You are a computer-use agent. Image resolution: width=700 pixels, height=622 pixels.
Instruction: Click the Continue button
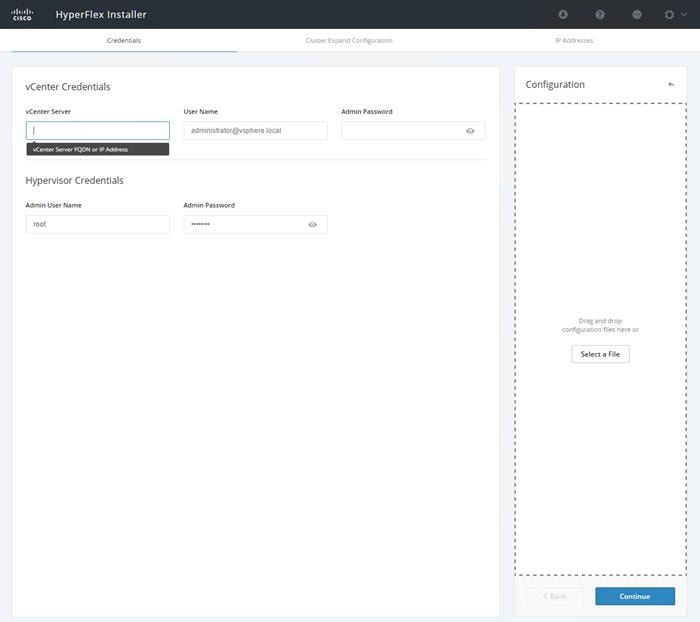635,596
